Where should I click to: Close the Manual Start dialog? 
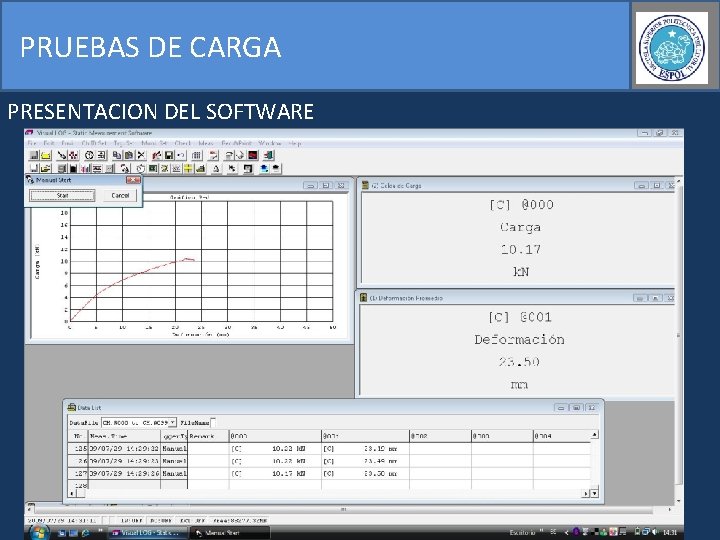click(x=133, y=180)
